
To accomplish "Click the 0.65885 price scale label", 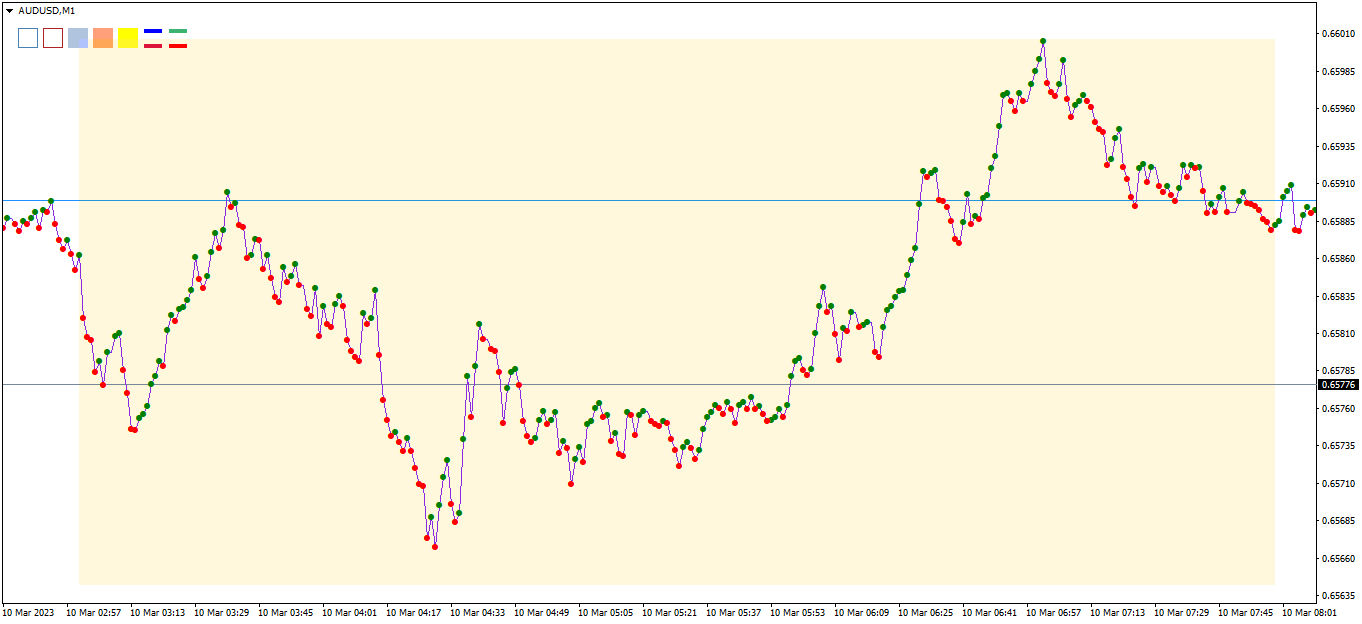I will [x=1338, y=221].
